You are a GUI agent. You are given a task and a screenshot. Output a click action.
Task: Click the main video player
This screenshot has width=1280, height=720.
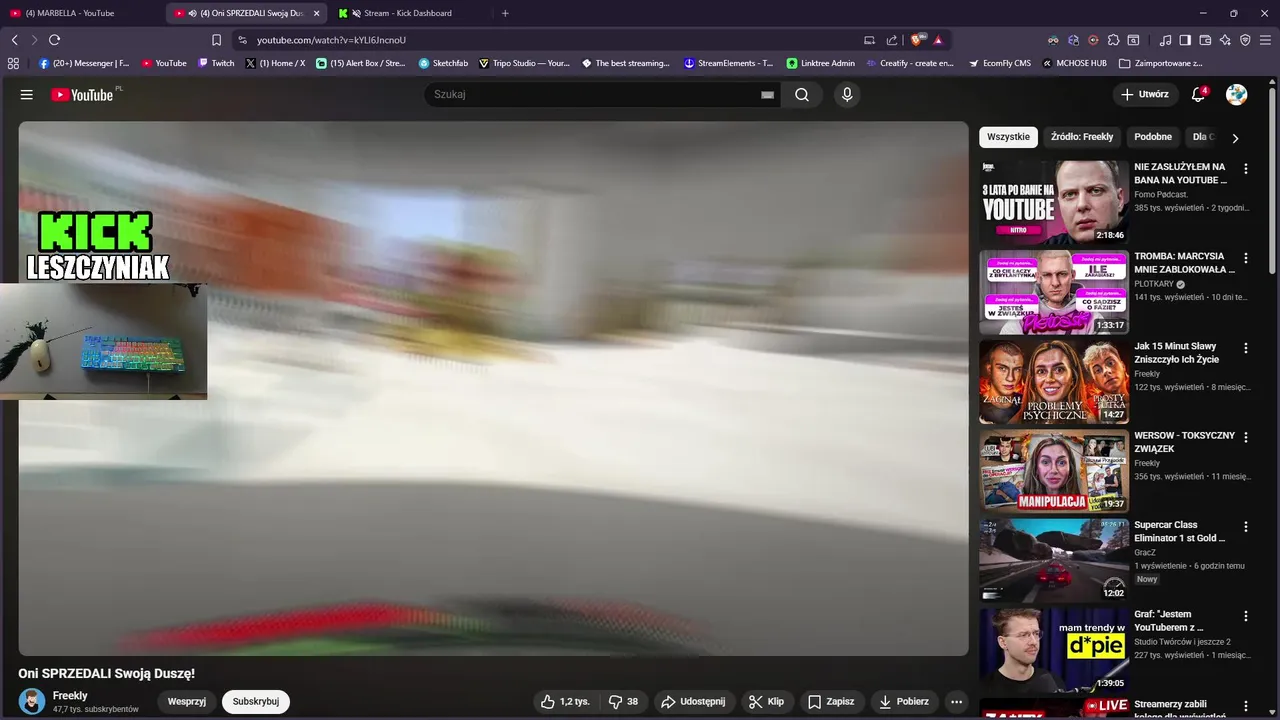[493, 389]
